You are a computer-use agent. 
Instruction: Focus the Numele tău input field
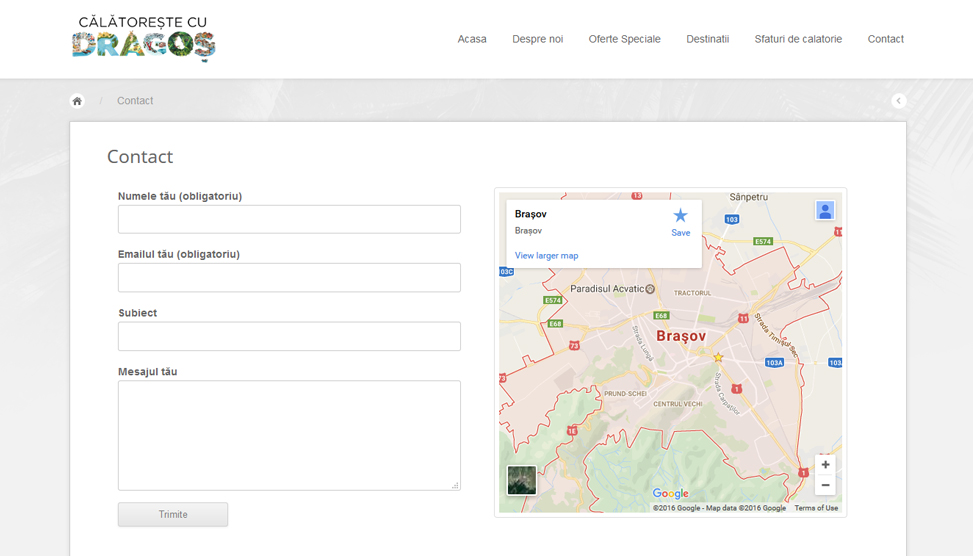coord(289,219)
